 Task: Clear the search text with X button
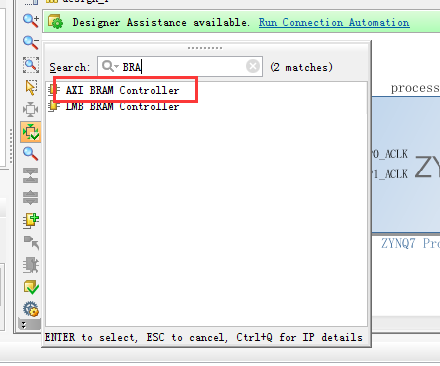(x=253, y=66)
